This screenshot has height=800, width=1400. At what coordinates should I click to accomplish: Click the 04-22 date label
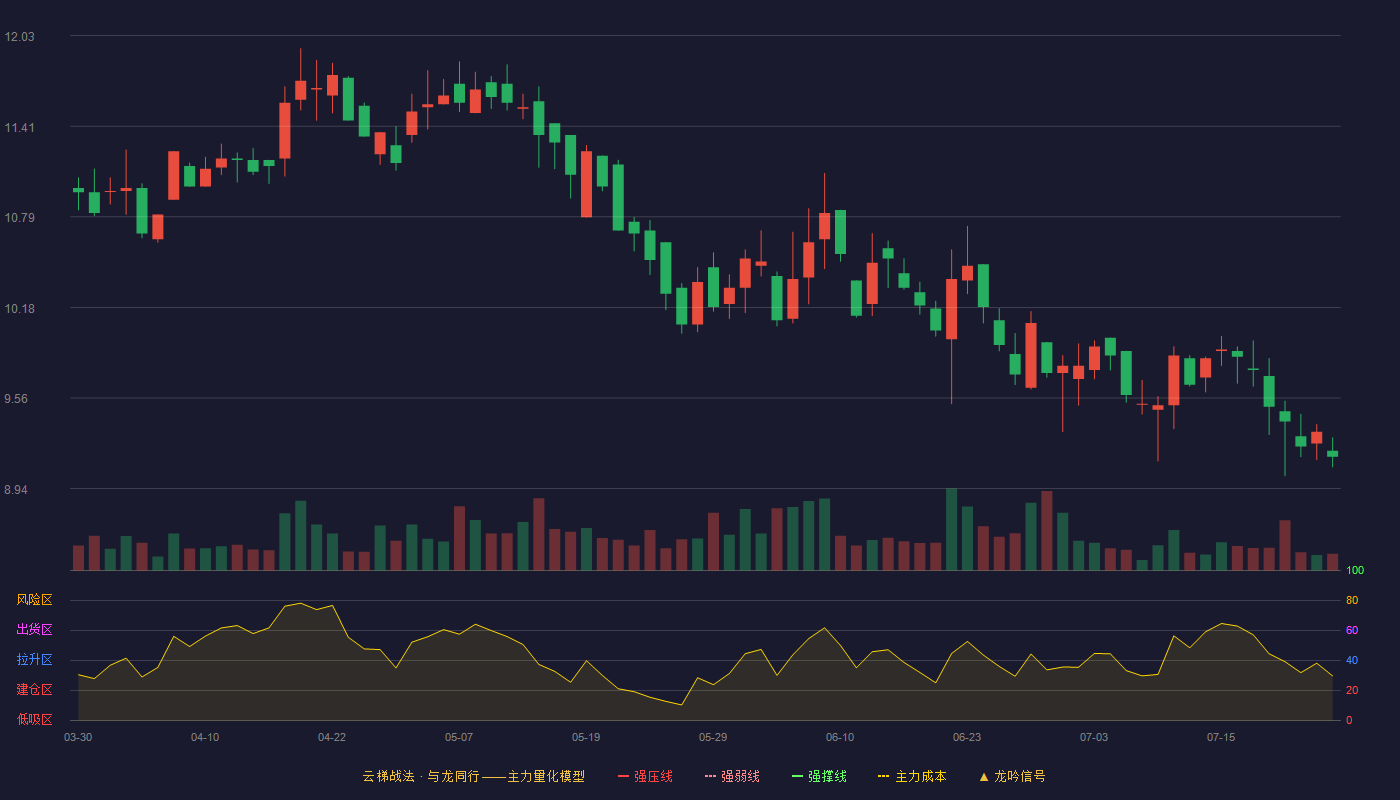coord(332,737)
